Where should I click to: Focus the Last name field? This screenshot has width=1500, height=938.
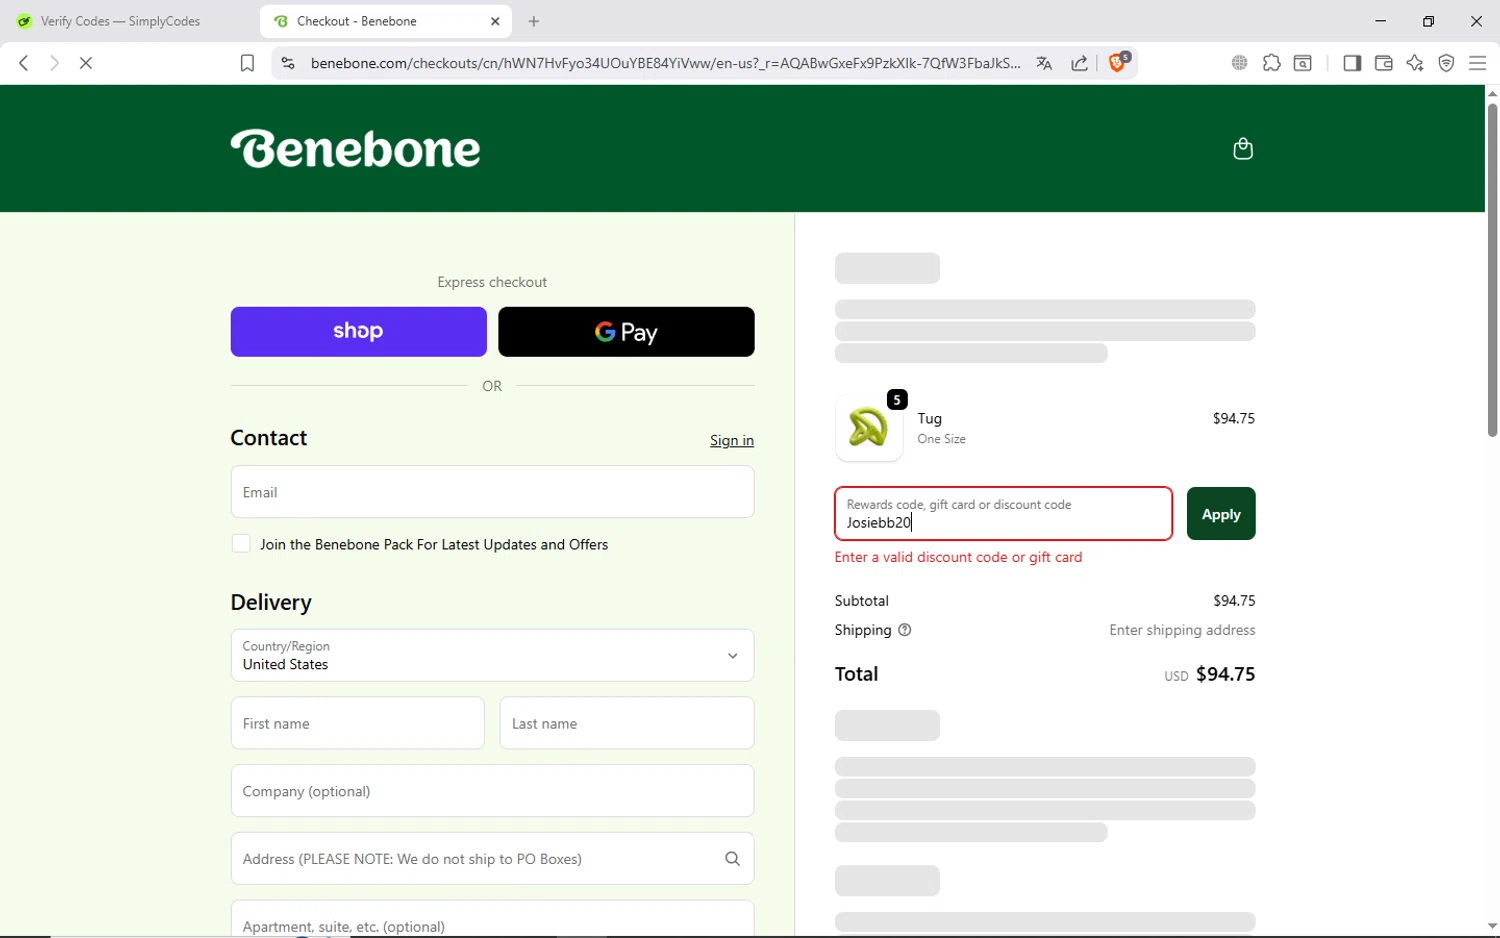[x=627, y=723]
